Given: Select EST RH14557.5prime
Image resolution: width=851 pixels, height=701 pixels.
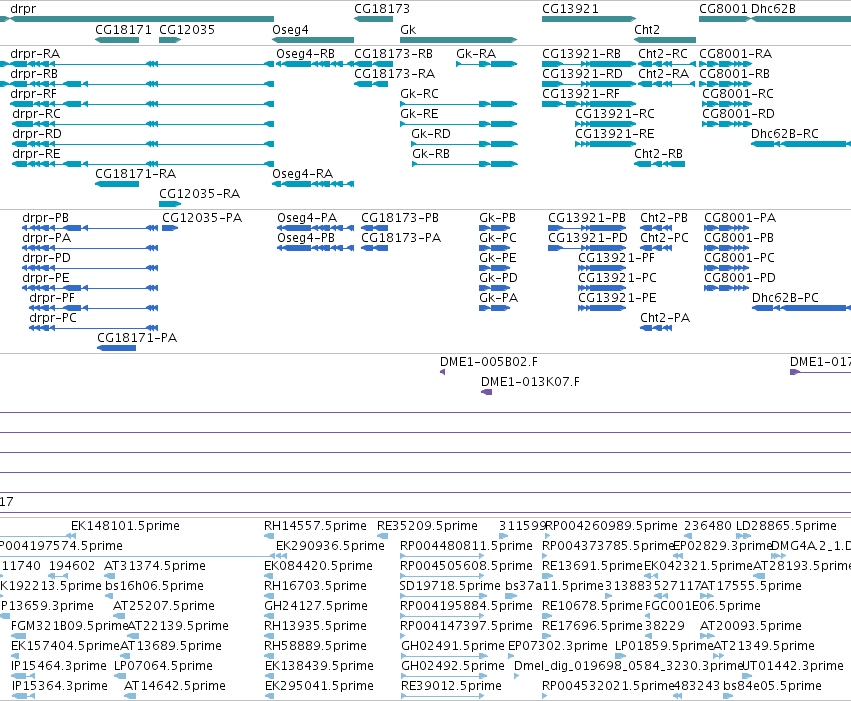Looking at the screenshot, I should click(x=315, y=526).
